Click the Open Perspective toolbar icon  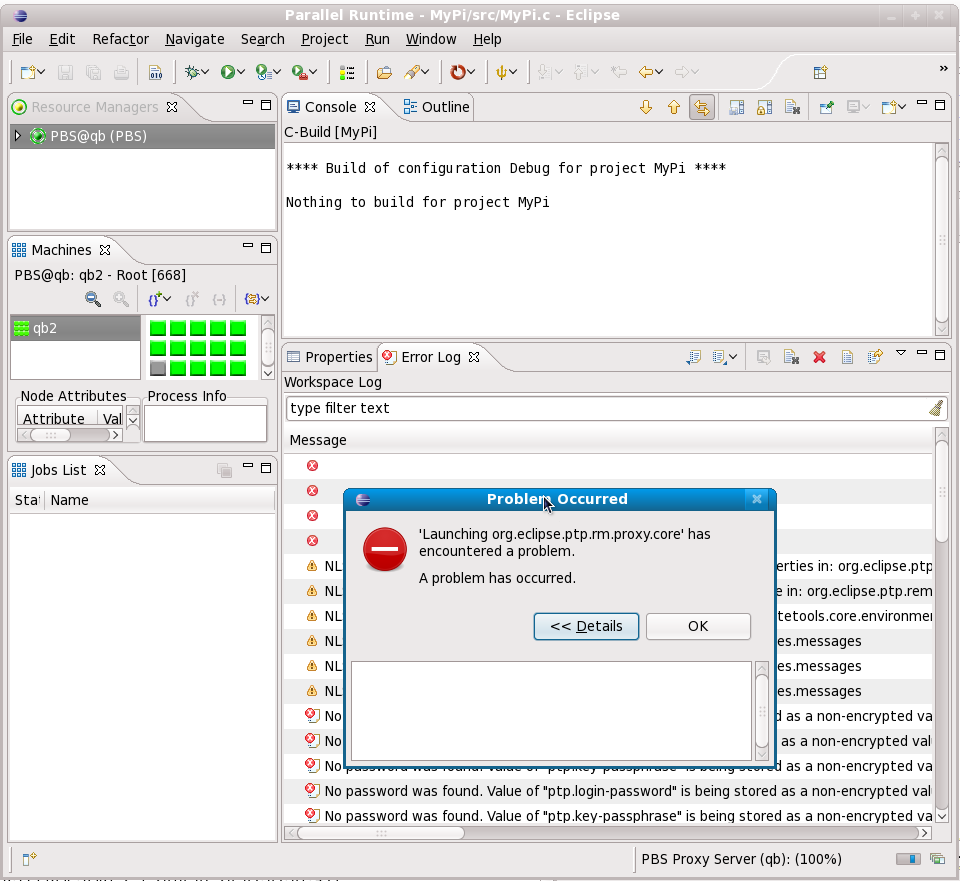pyautogui.click(x=820, y=72)
